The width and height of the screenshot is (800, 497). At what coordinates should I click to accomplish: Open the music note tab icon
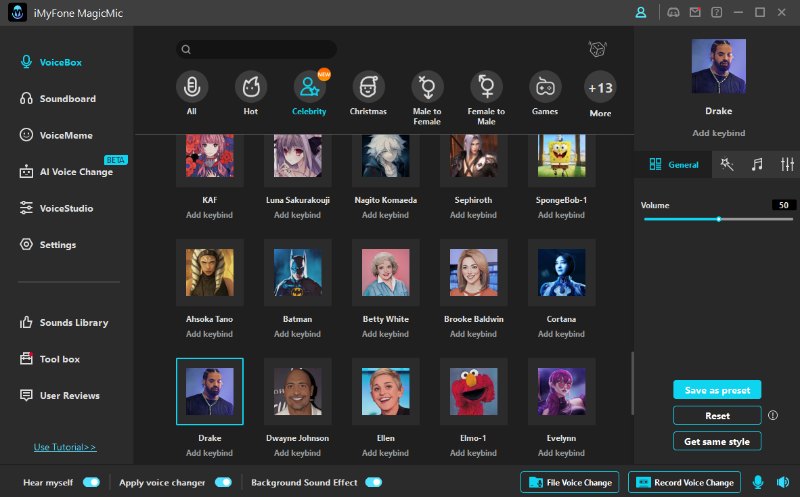(x=757, y=164)
